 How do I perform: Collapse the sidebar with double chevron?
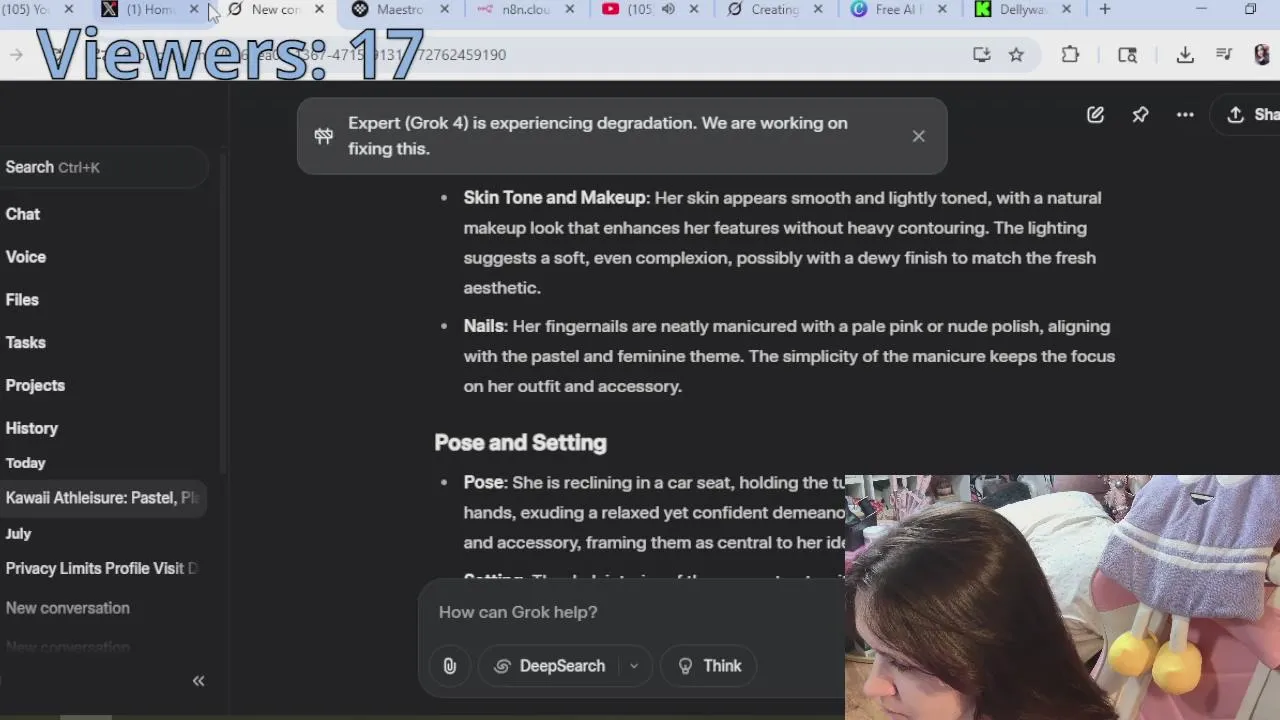[198, 681]
